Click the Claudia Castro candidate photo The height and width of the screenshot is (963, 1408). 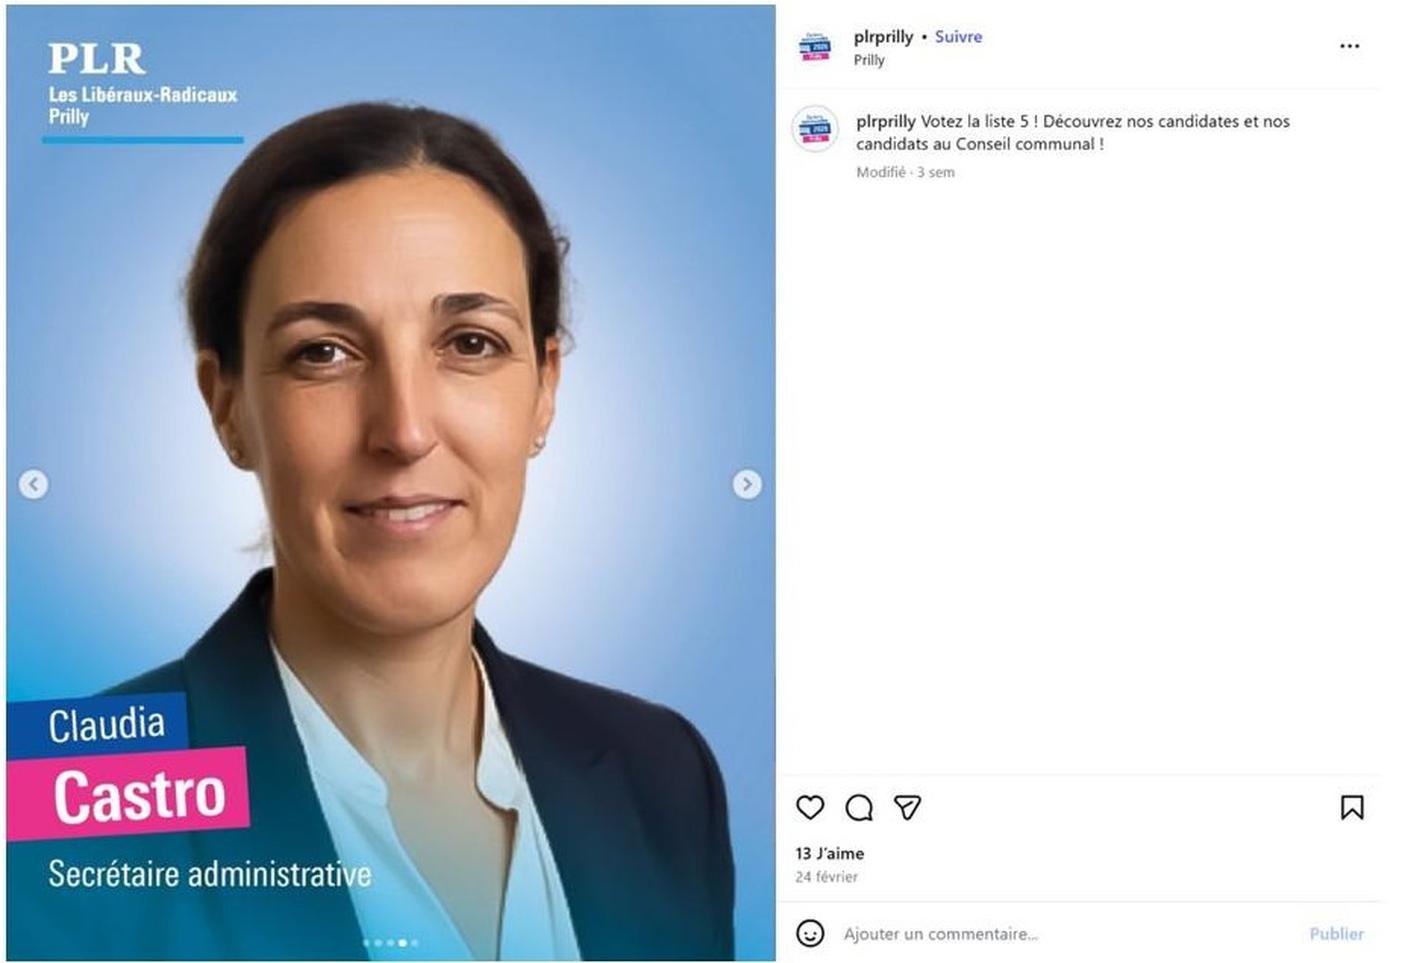click(x=391, y=483)
